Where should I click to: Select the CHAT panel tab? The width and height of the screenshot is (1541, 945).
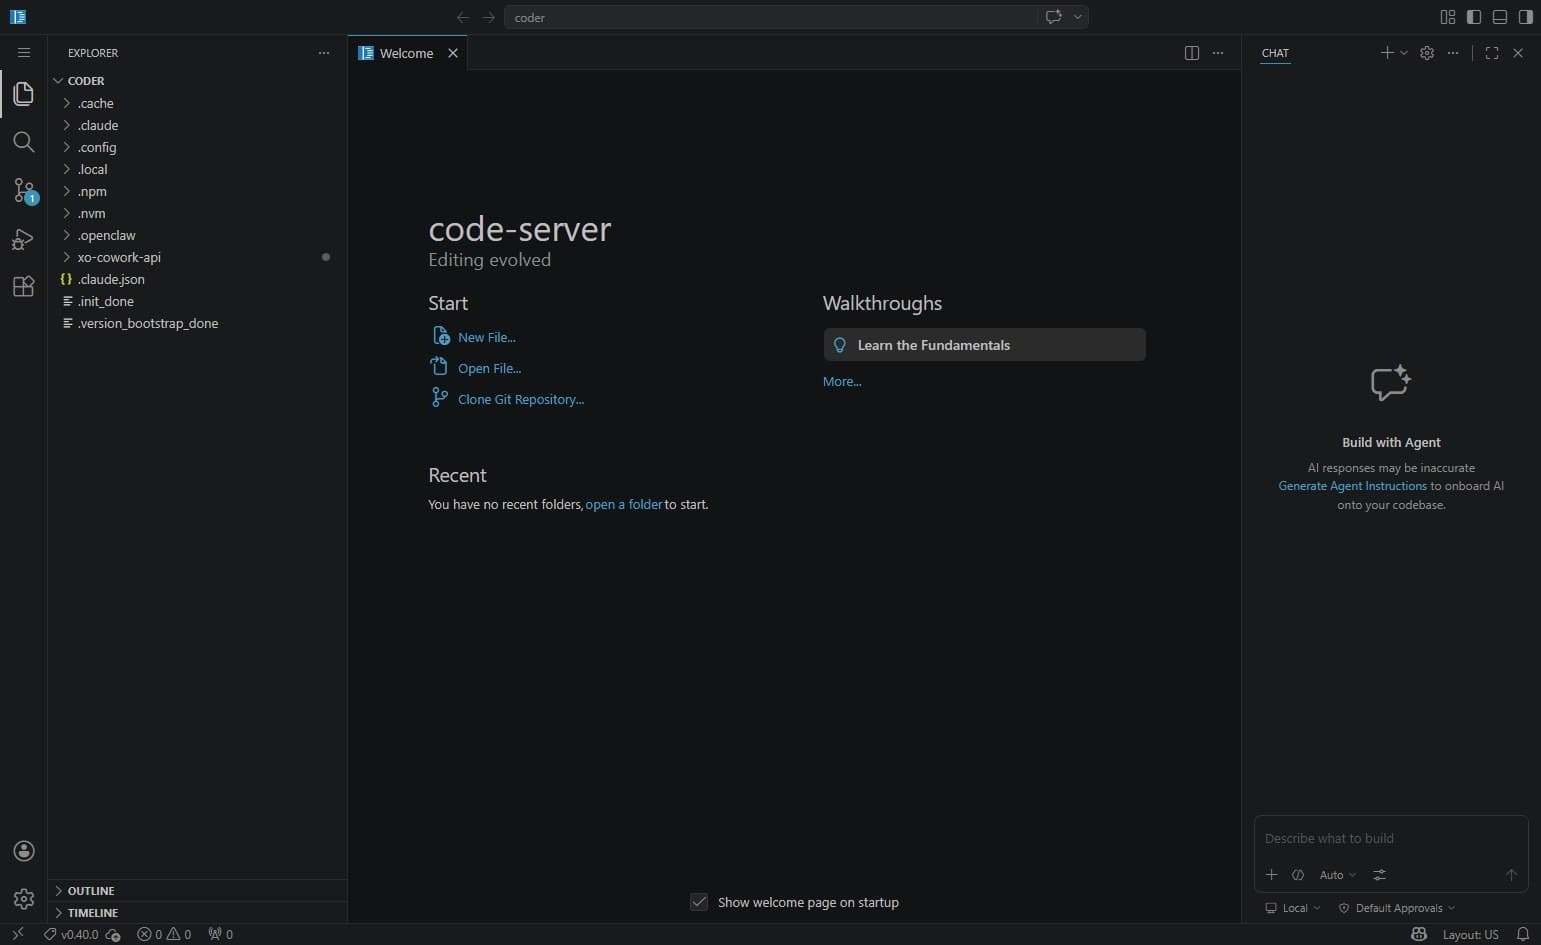click(1275, 53)
